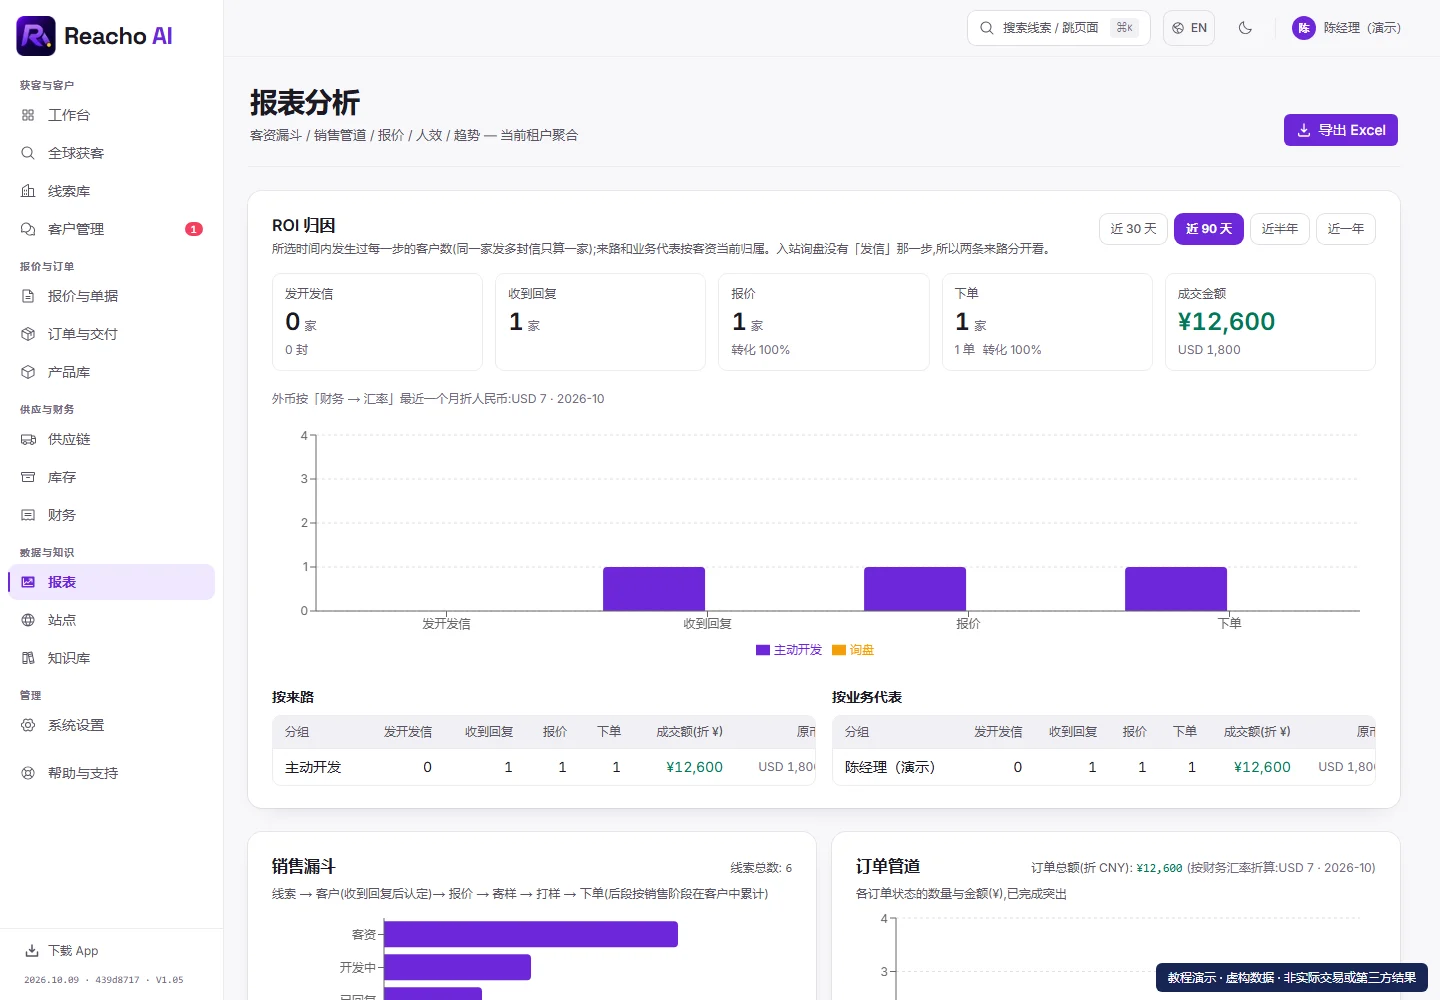This screenshot has height=1000, width=1440.
Task: Click the 发开发信 stat card
Action: (x=377, y=322)
